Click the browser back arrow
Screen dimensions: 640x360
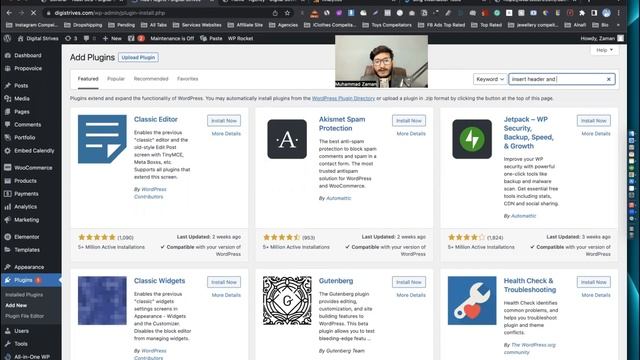pyautogui.click(x=9, y=13)
